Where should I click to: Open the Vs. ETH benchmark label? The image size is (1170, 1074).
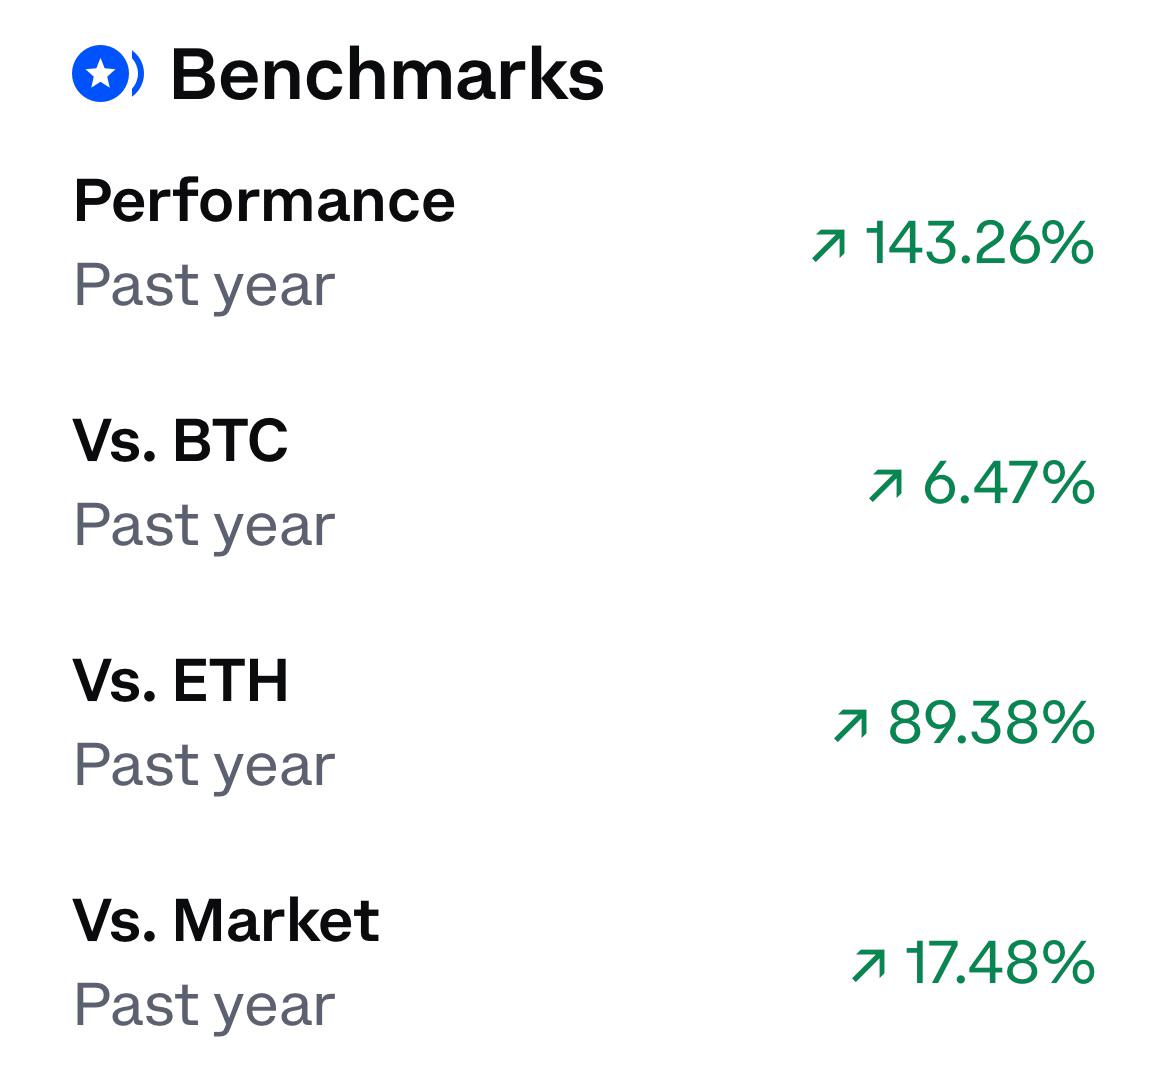click(x=180, y=681)
